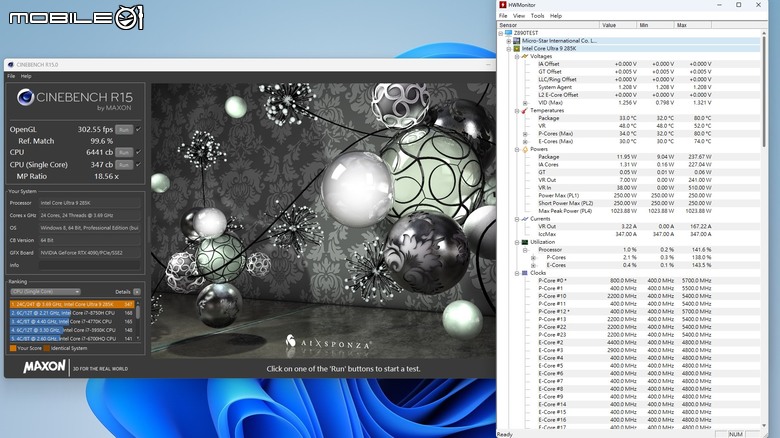Viewport: 780px width, 438px height.
Task: Select the IccMax current row
Action: (x=629, y=234)
